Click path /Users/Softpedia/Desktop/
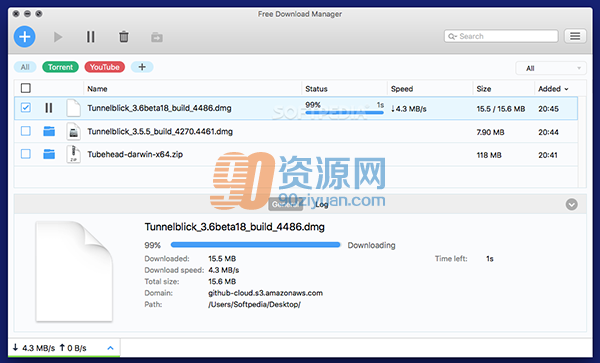 pos(254,304)
